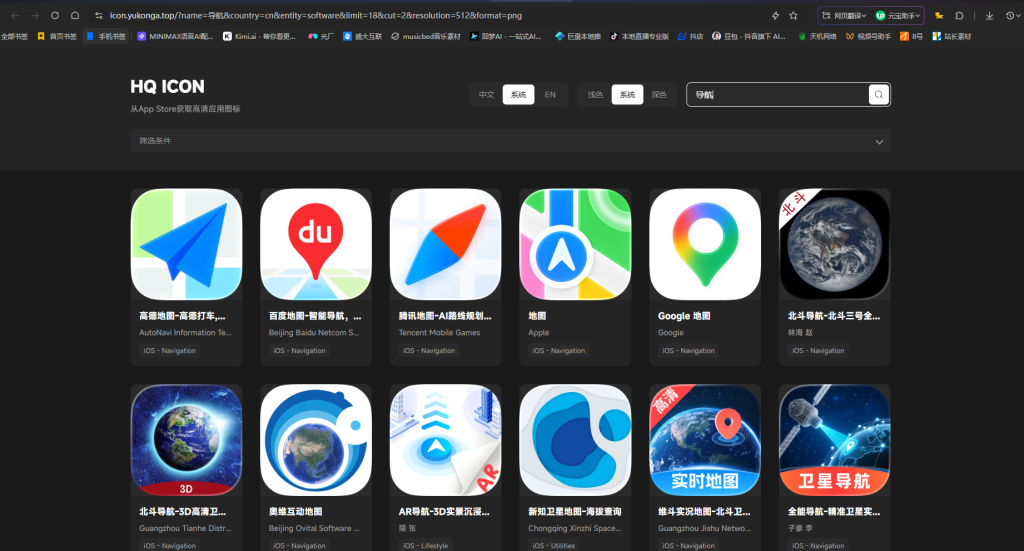This screenshot has height=551, width=1024.
Task: Click the 百度地图-智能导航 title text
Action: pyautogui.click(x=315, y=316)
